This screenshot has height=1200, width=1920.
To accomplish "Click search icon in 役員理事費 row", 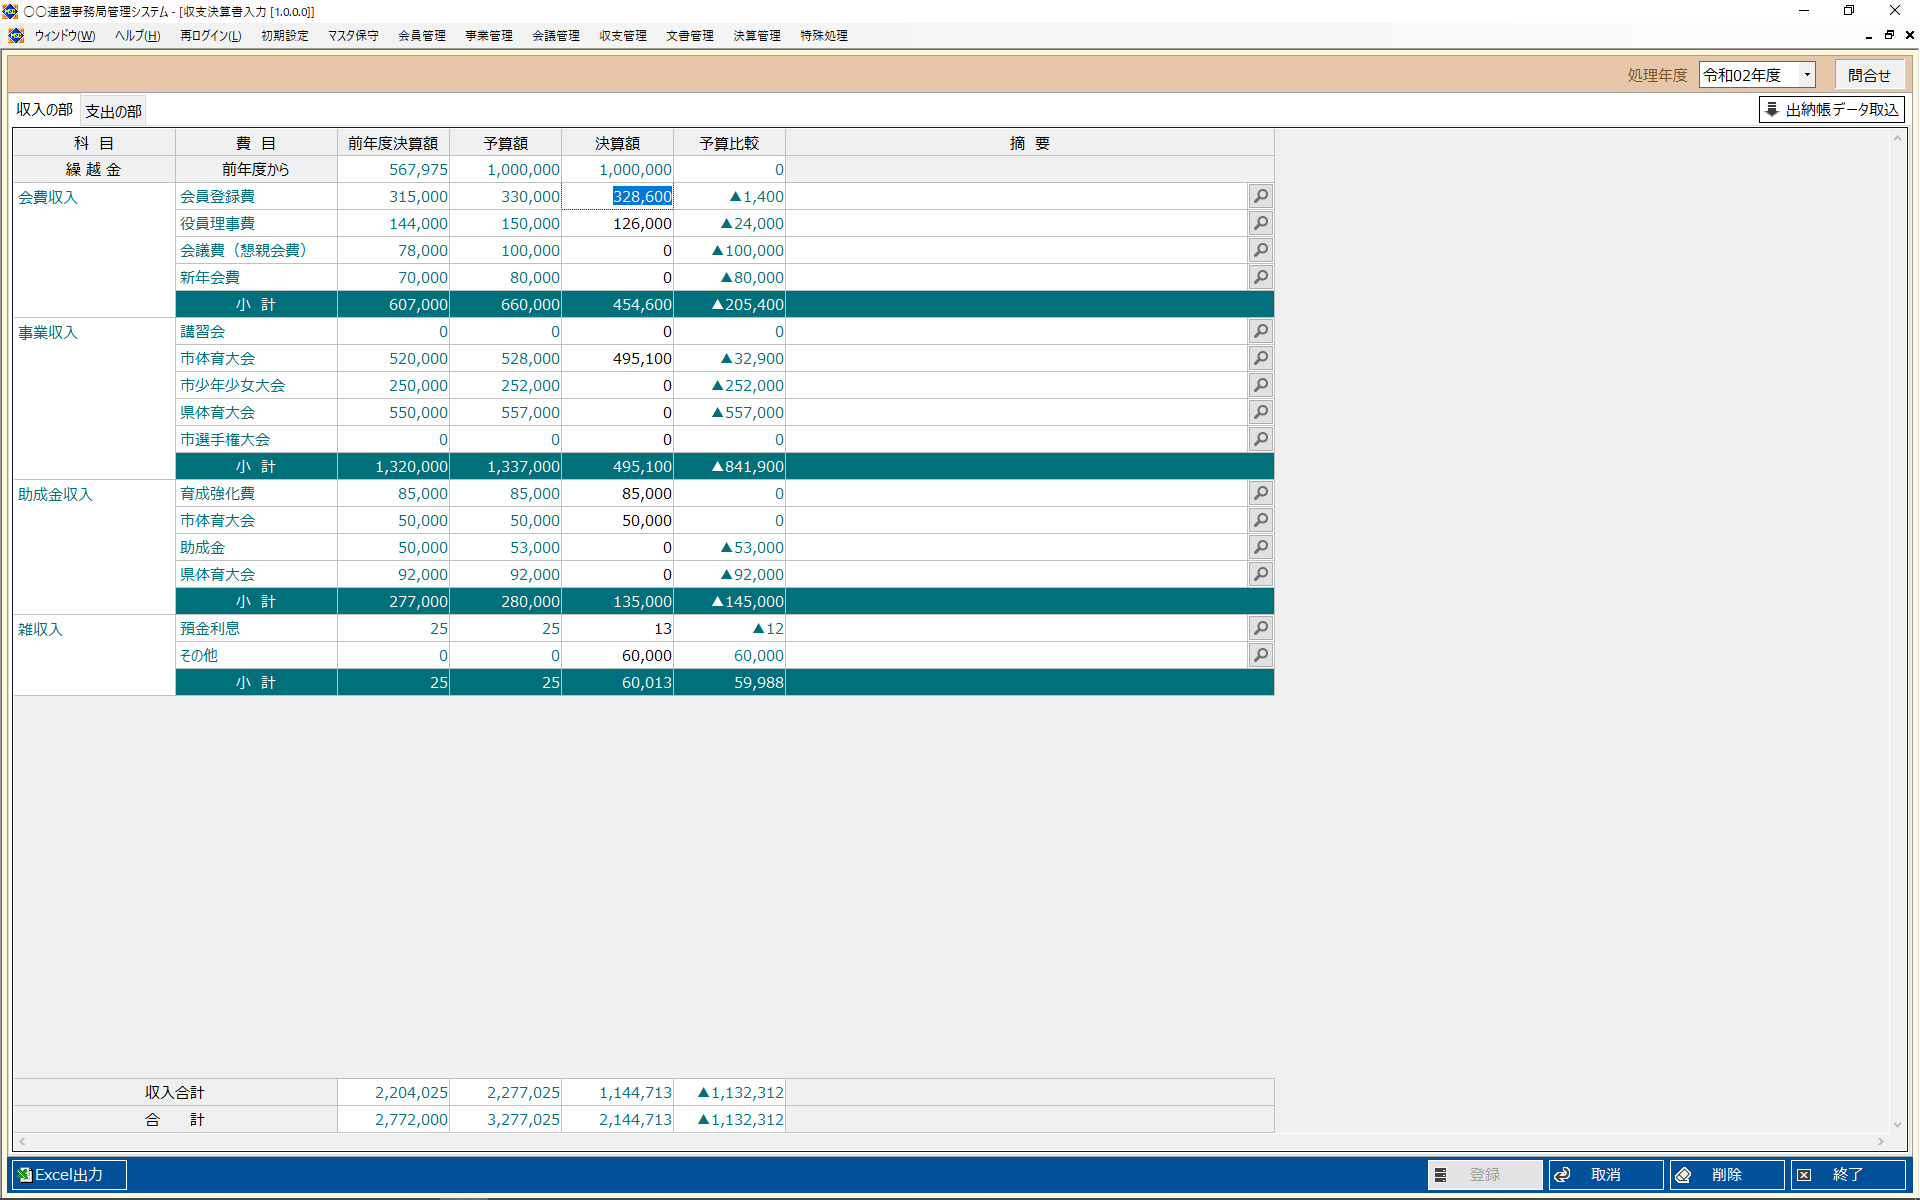I will tap(1260, 223).
